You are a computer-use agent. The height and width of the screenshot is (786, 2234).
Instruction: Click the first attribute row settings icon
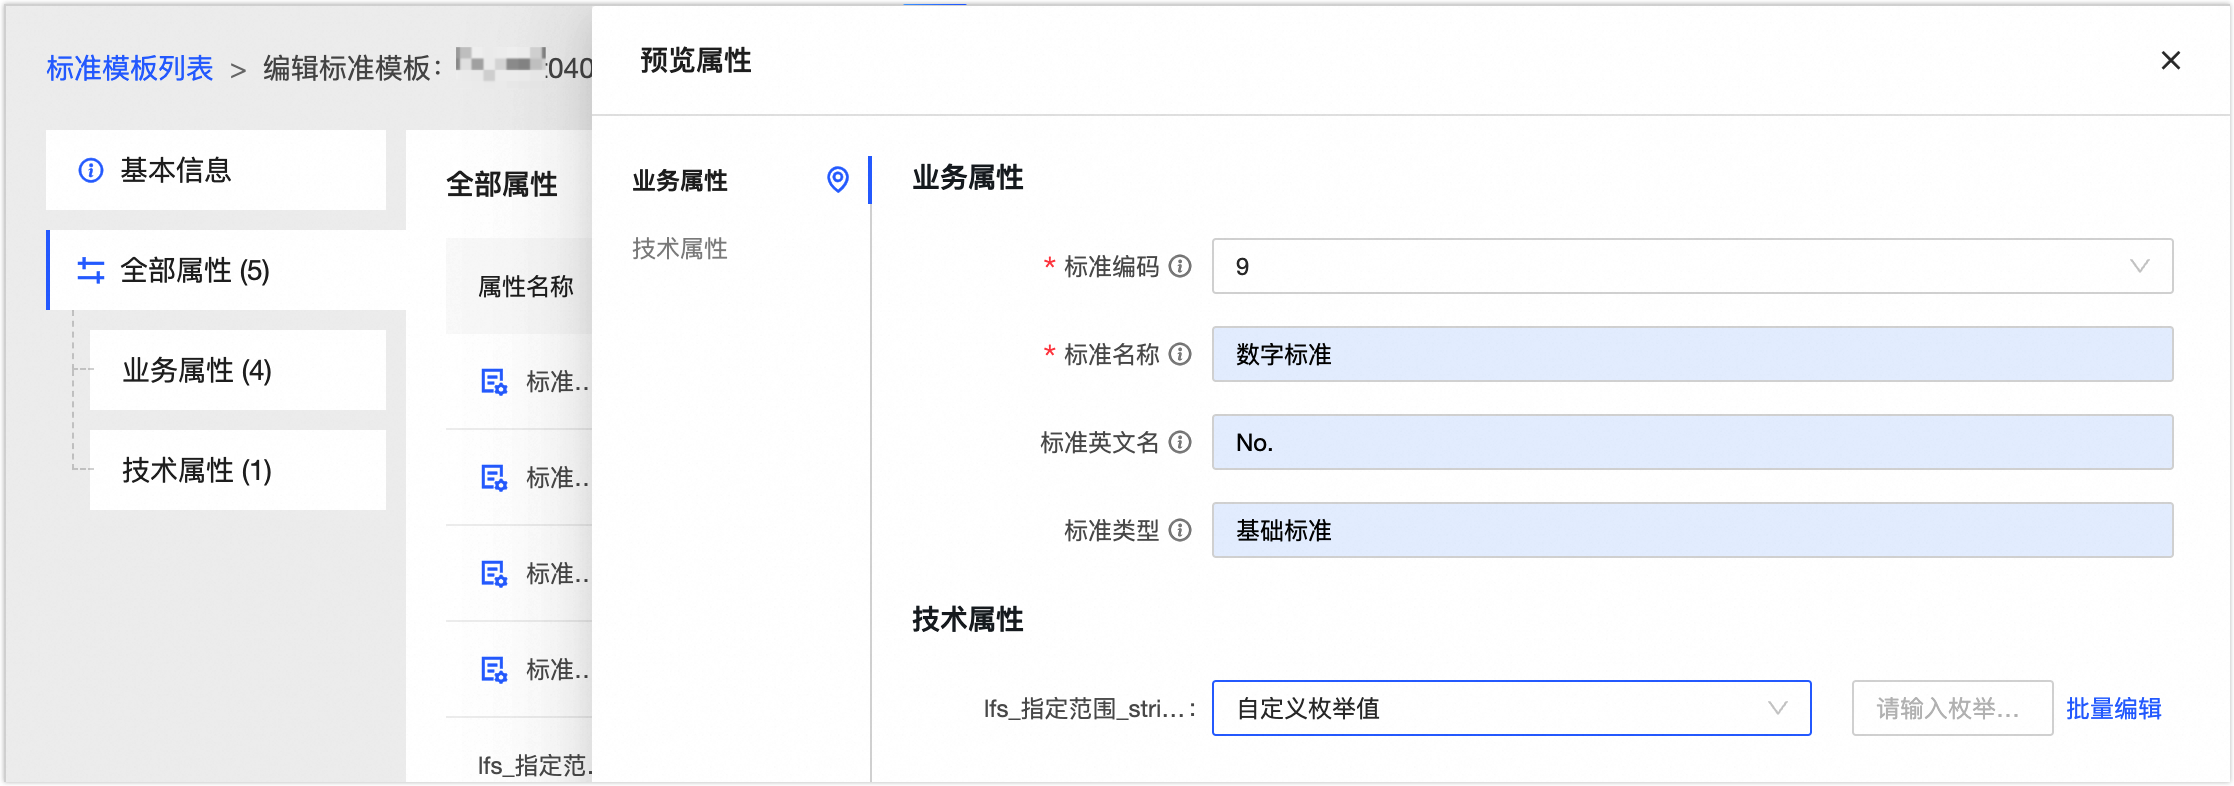(494, 382)
